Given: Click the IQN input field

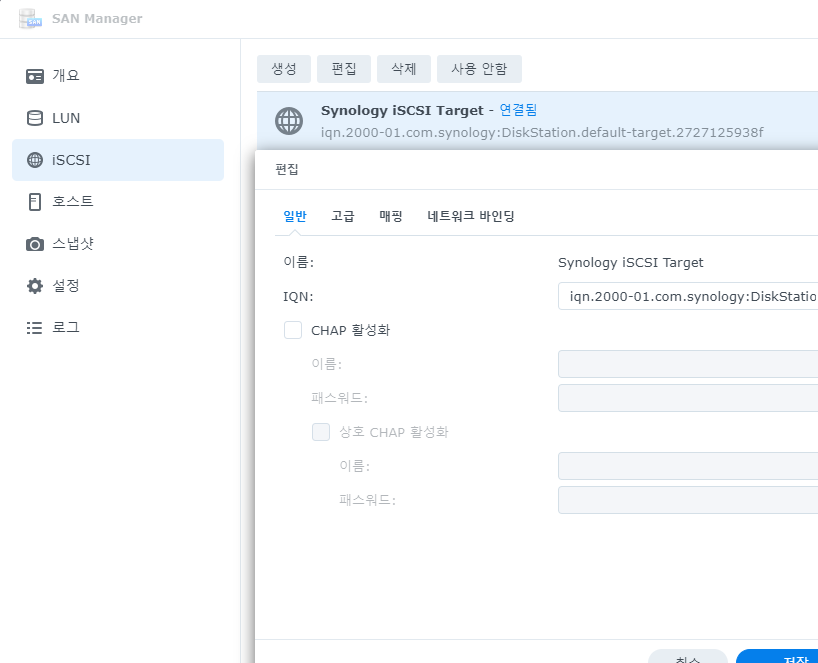Looking at the screenshot, I should pos(688,296).
